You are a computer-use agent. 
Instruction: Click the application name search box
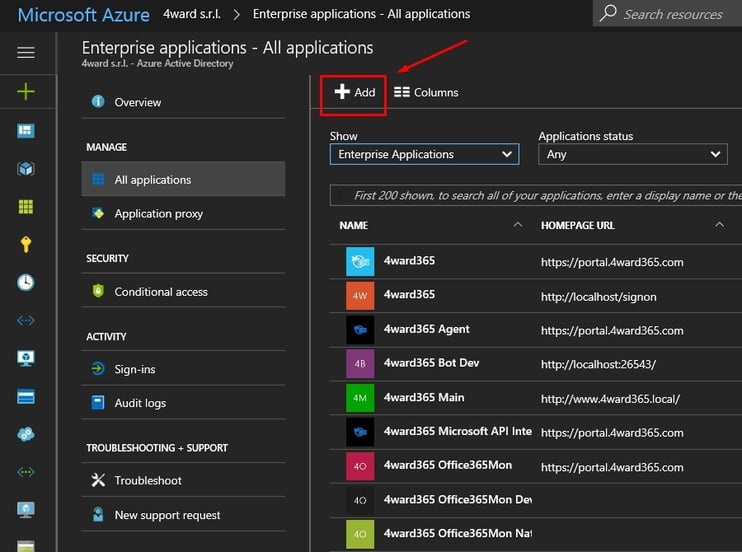click(x=536, y=195)
